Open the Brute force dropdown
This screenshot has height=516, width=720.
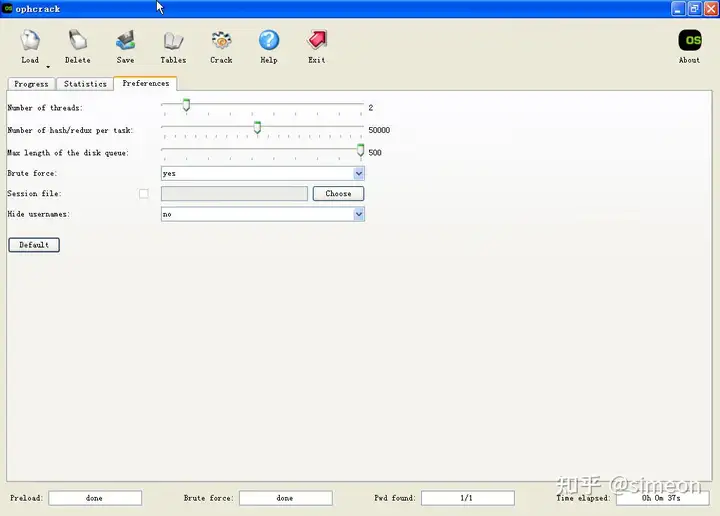click(263, 174)
